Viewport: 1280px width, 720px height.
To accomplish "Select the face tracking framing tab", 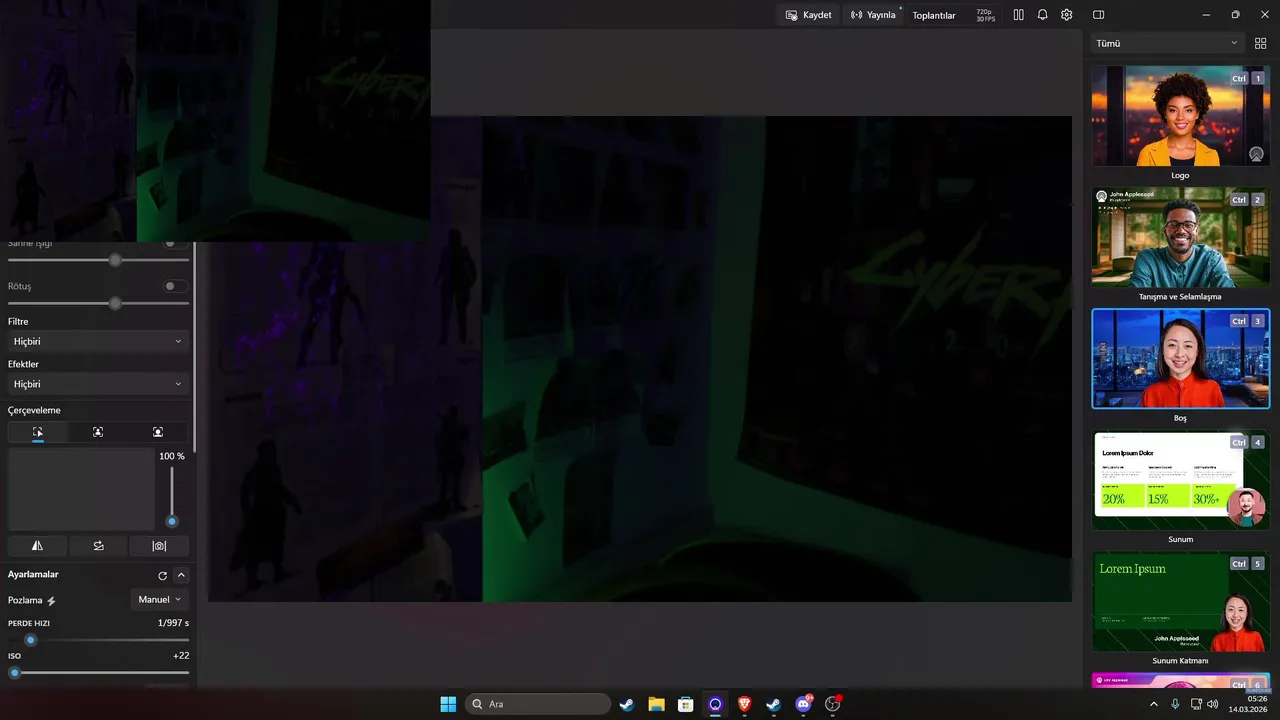I will (158, 432).
